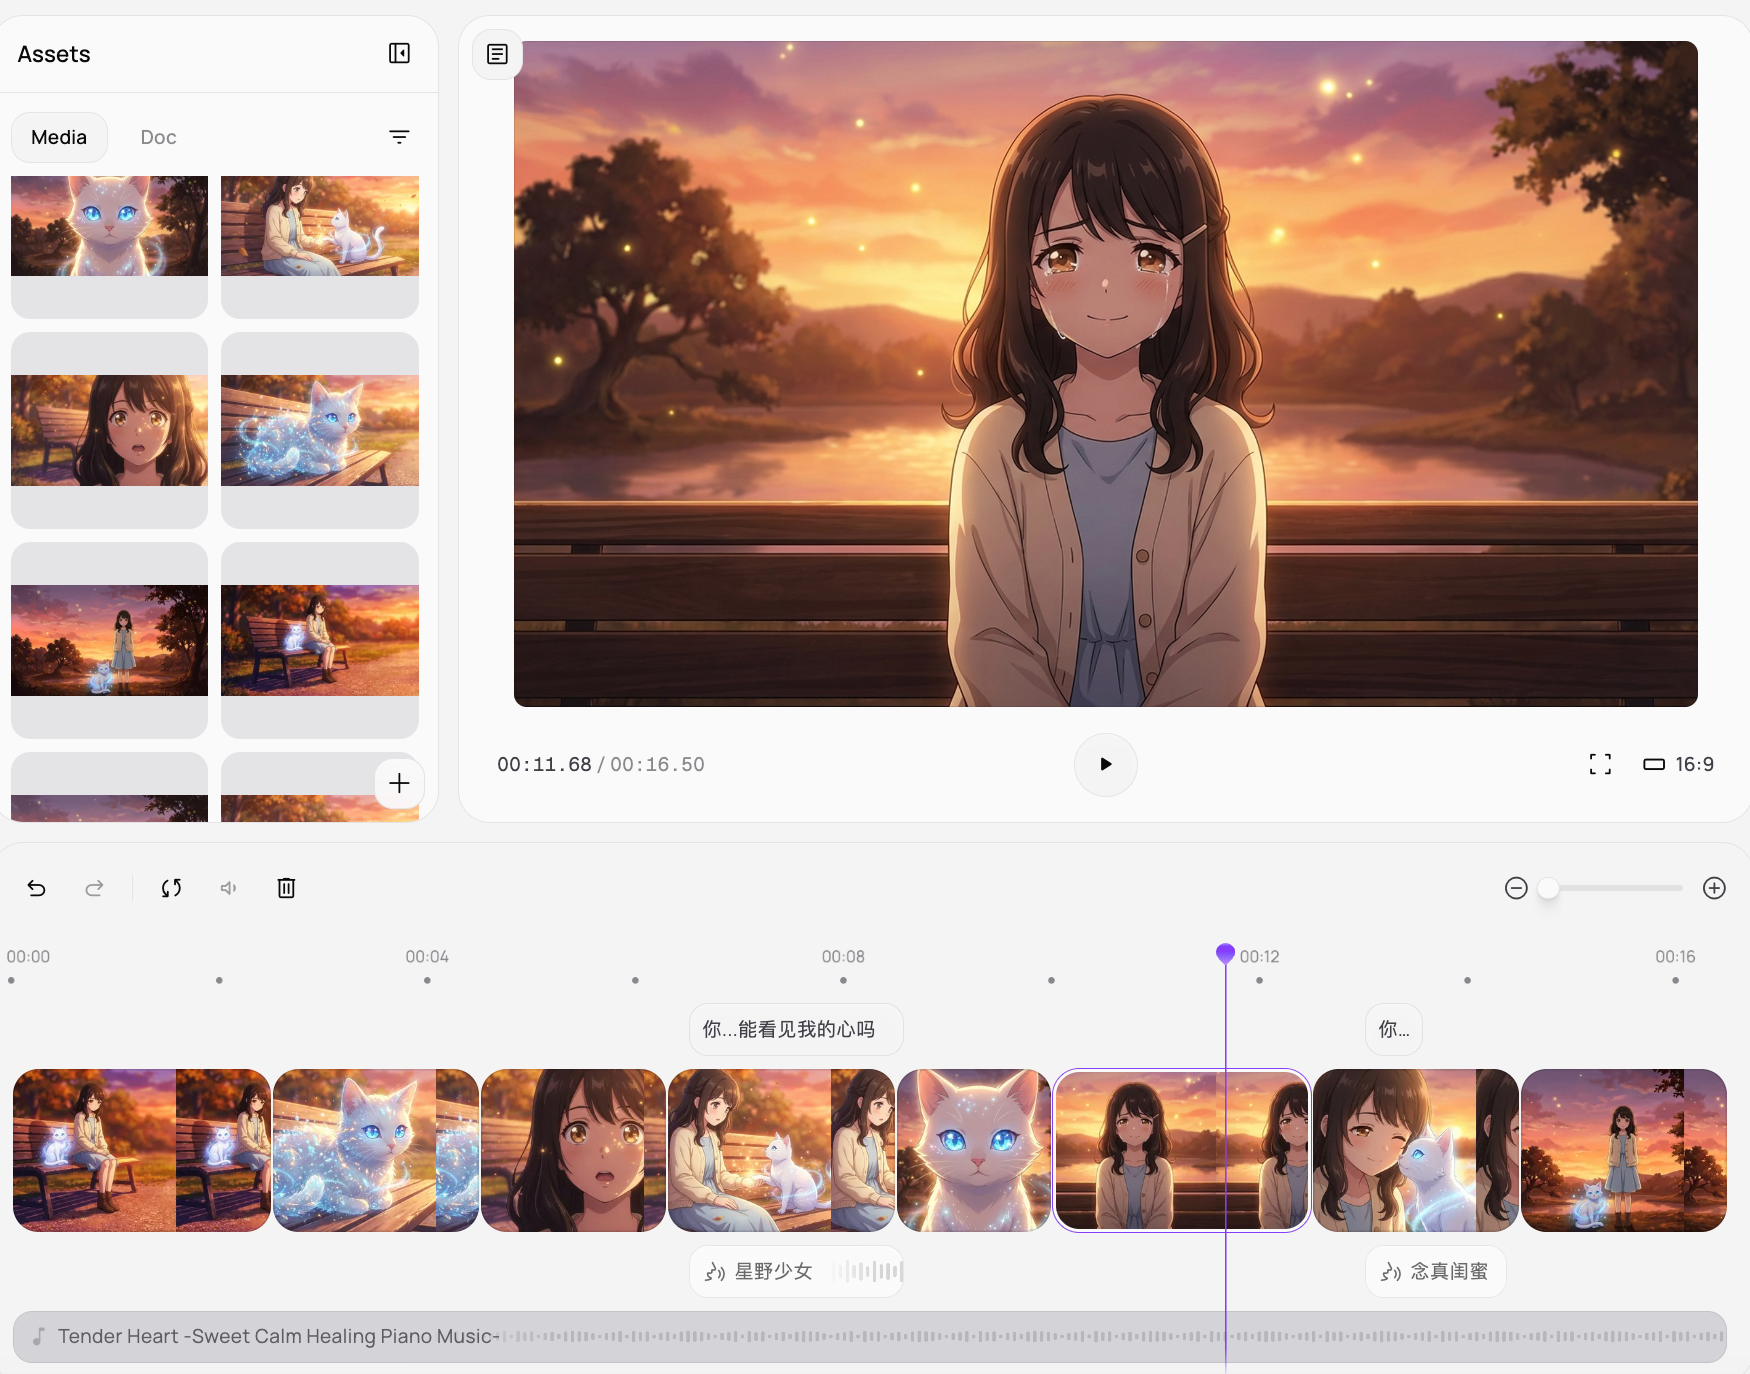Open the media filter options
This screenshot has width=1750, height=1374.
pyautogui.click(x=399, y=137)
